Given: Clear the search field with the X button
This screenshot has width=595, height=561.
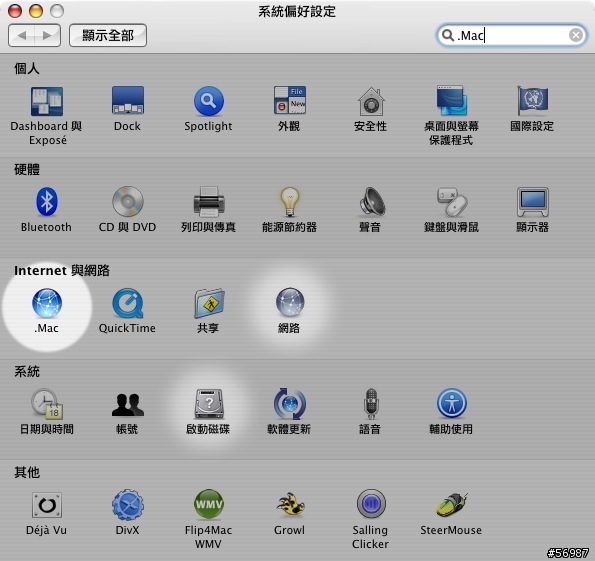Looking at the screenshot, I should 576,35.
